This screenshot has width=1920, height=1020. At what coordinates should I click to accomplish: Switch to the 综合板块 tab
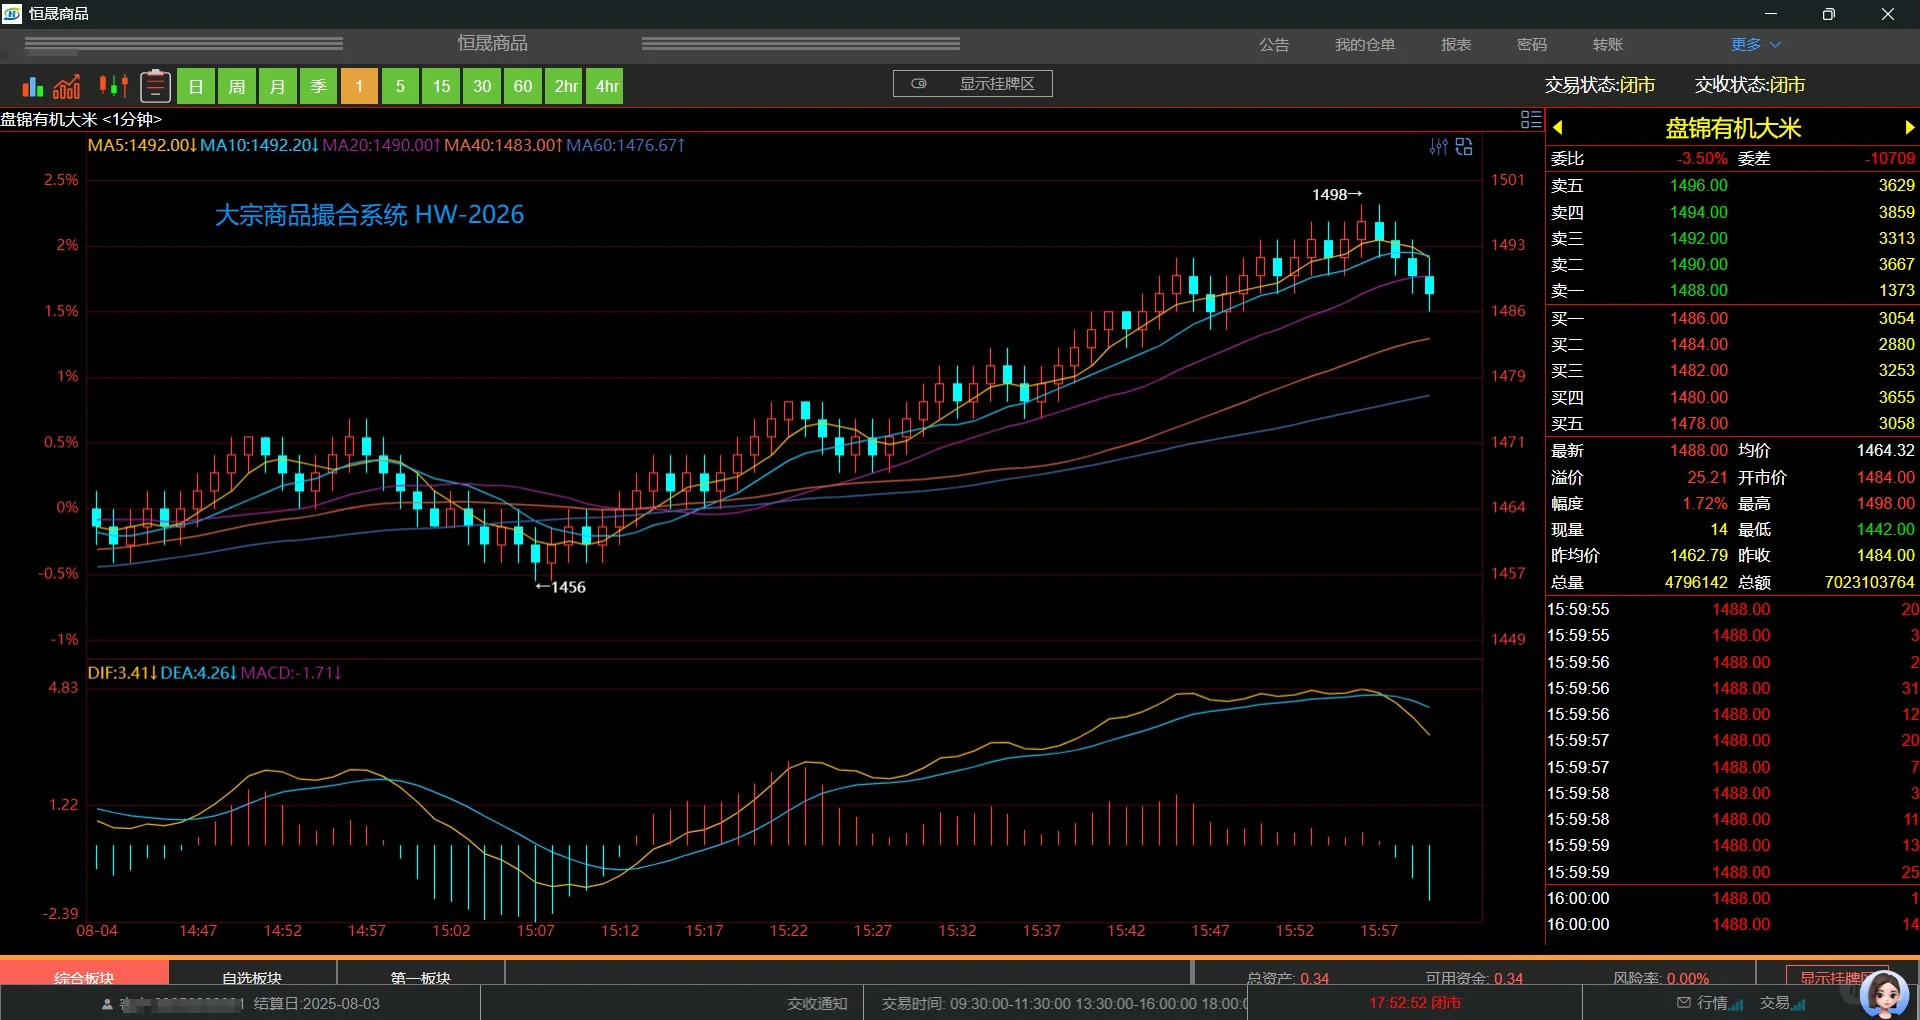84,974
